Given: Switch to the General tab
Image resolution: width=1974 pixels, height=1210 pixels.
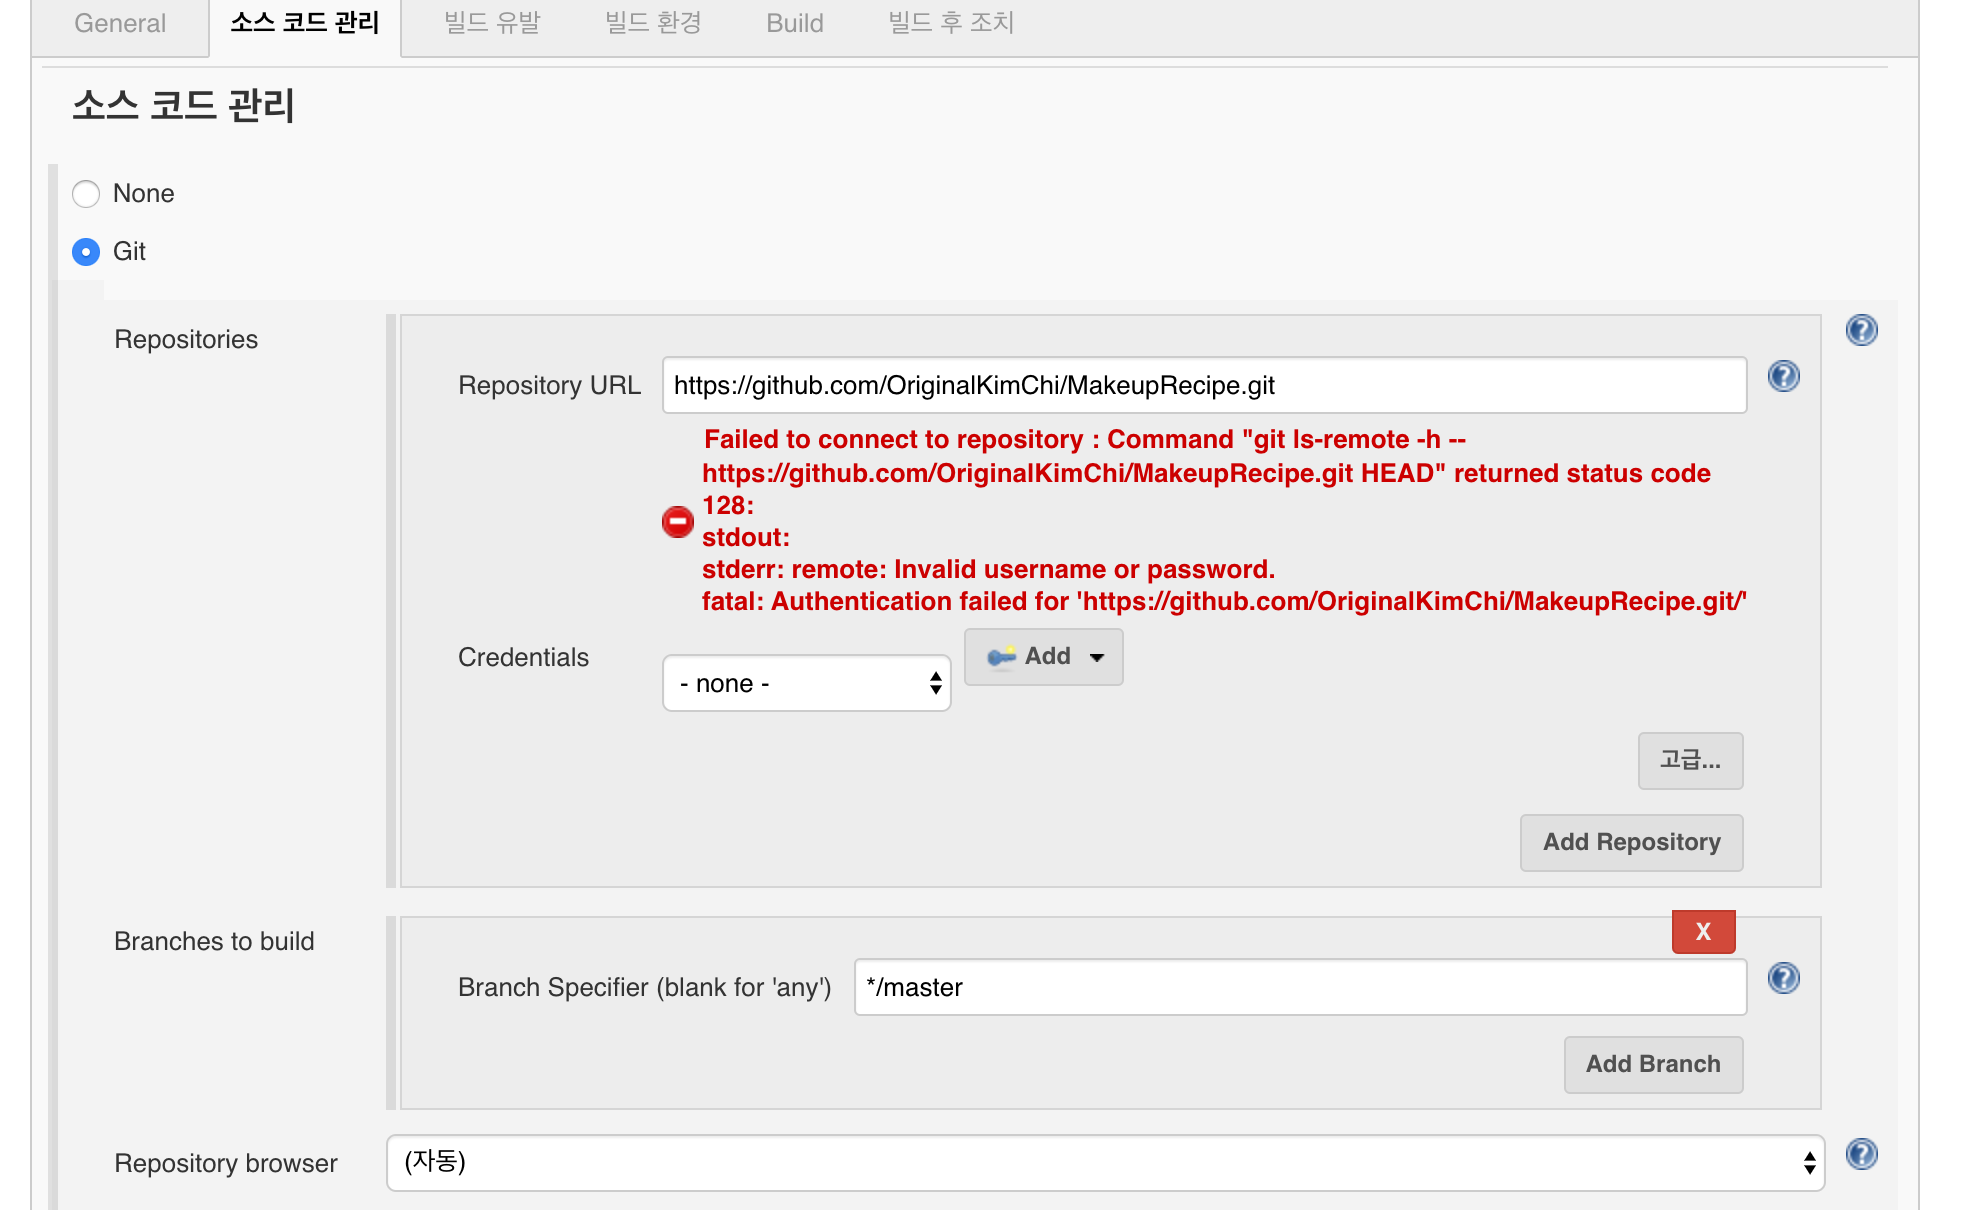Looking at the screenshot, I should (120, 24).
